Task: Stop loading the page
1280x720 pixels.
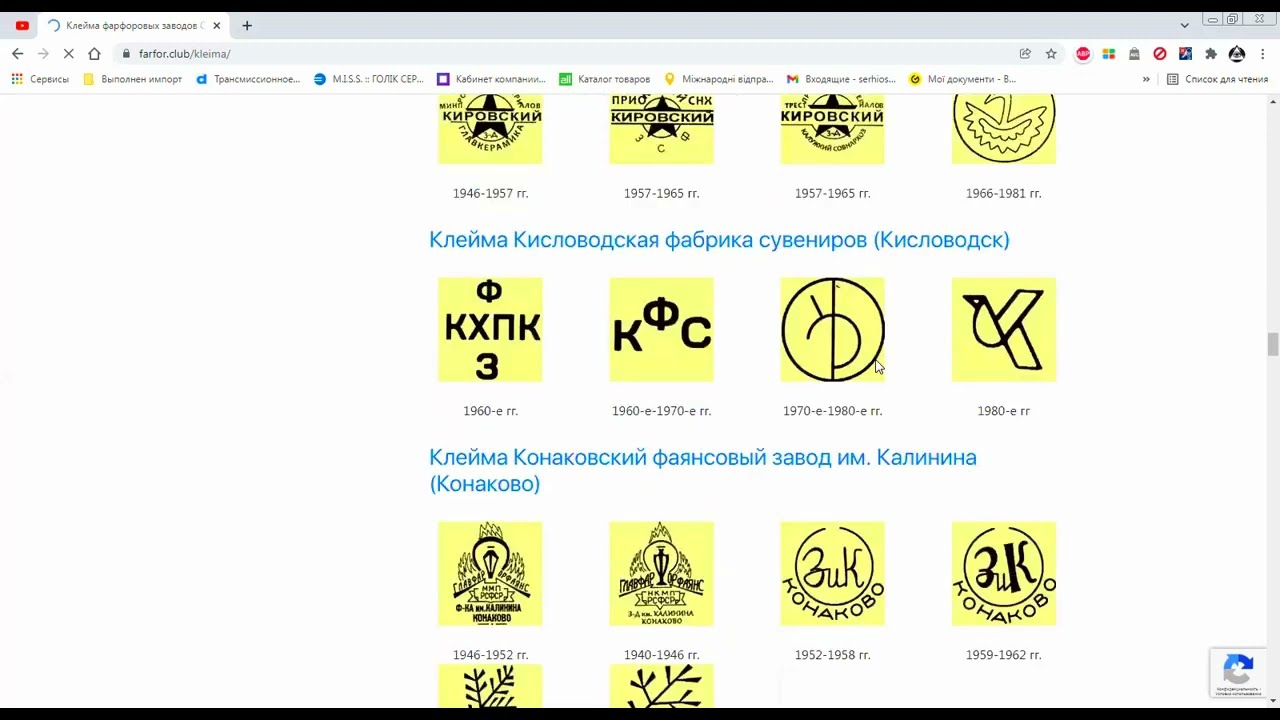Action: coord(68,54)
